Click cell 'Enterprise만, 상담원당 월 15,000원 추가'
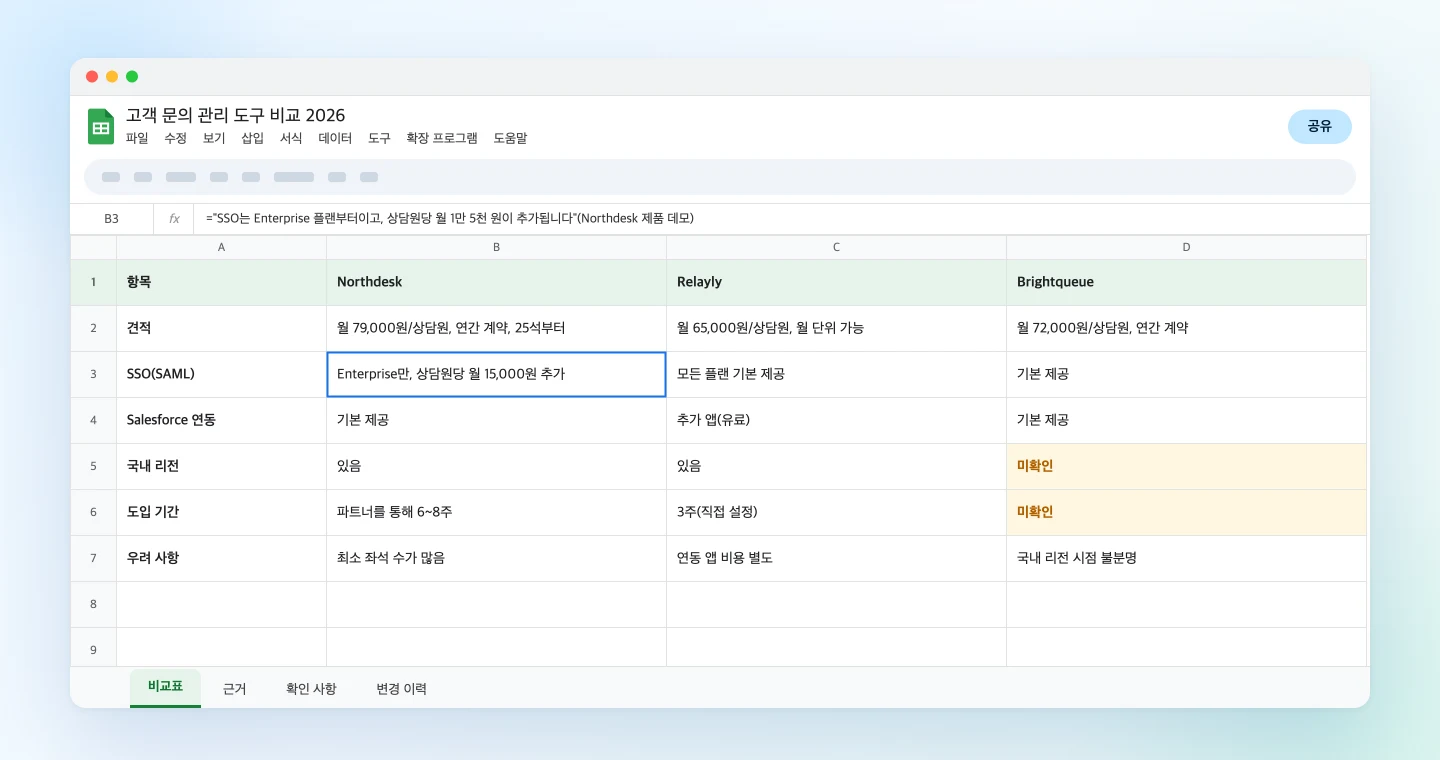1440x760 pixels. (496, 374)
